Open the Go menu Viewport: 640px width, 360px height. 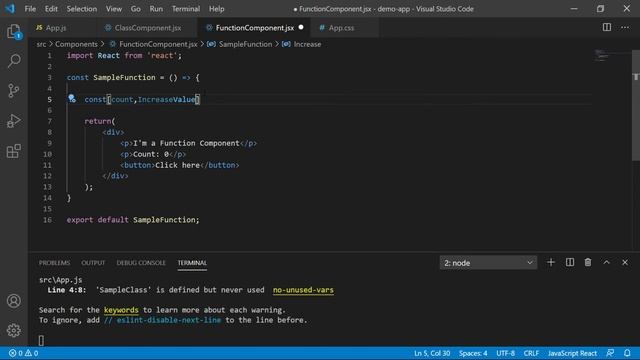136,9
